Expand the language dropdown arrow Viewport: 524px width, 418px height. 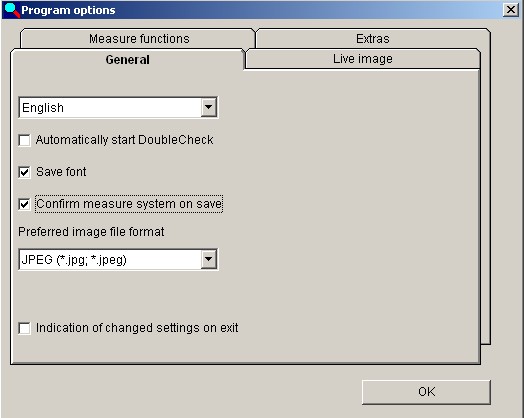[209, 107]
